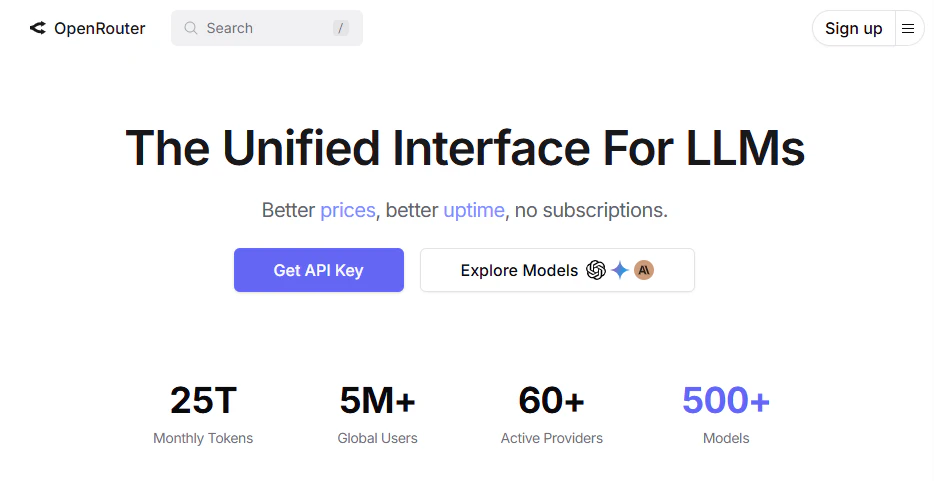Focus the Search input field
Screen dimensions: 934x481
267,28
